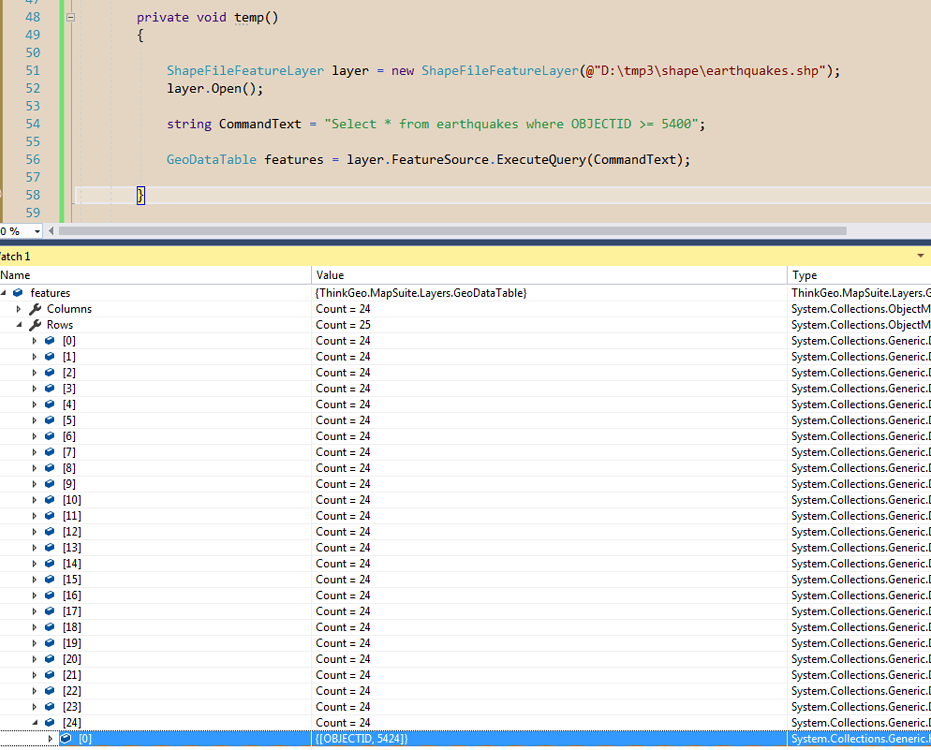Collapse the temp() method outlining box
This screenshot has width=931, height=750.
(69, 18)
